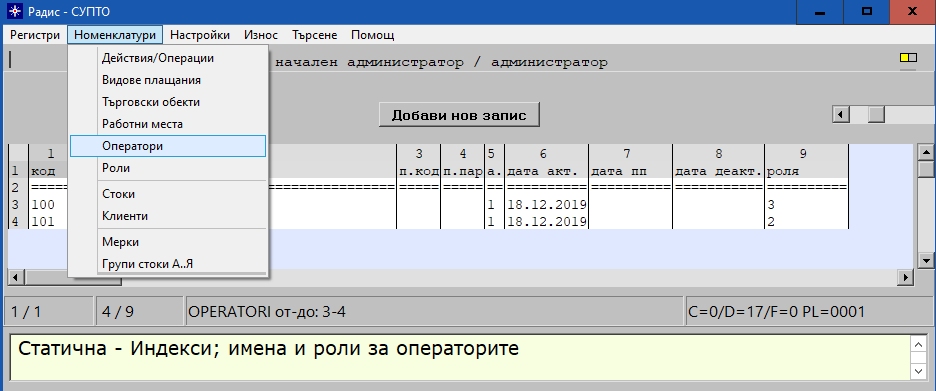Click the description box scroll down arrow

(919, 371)
